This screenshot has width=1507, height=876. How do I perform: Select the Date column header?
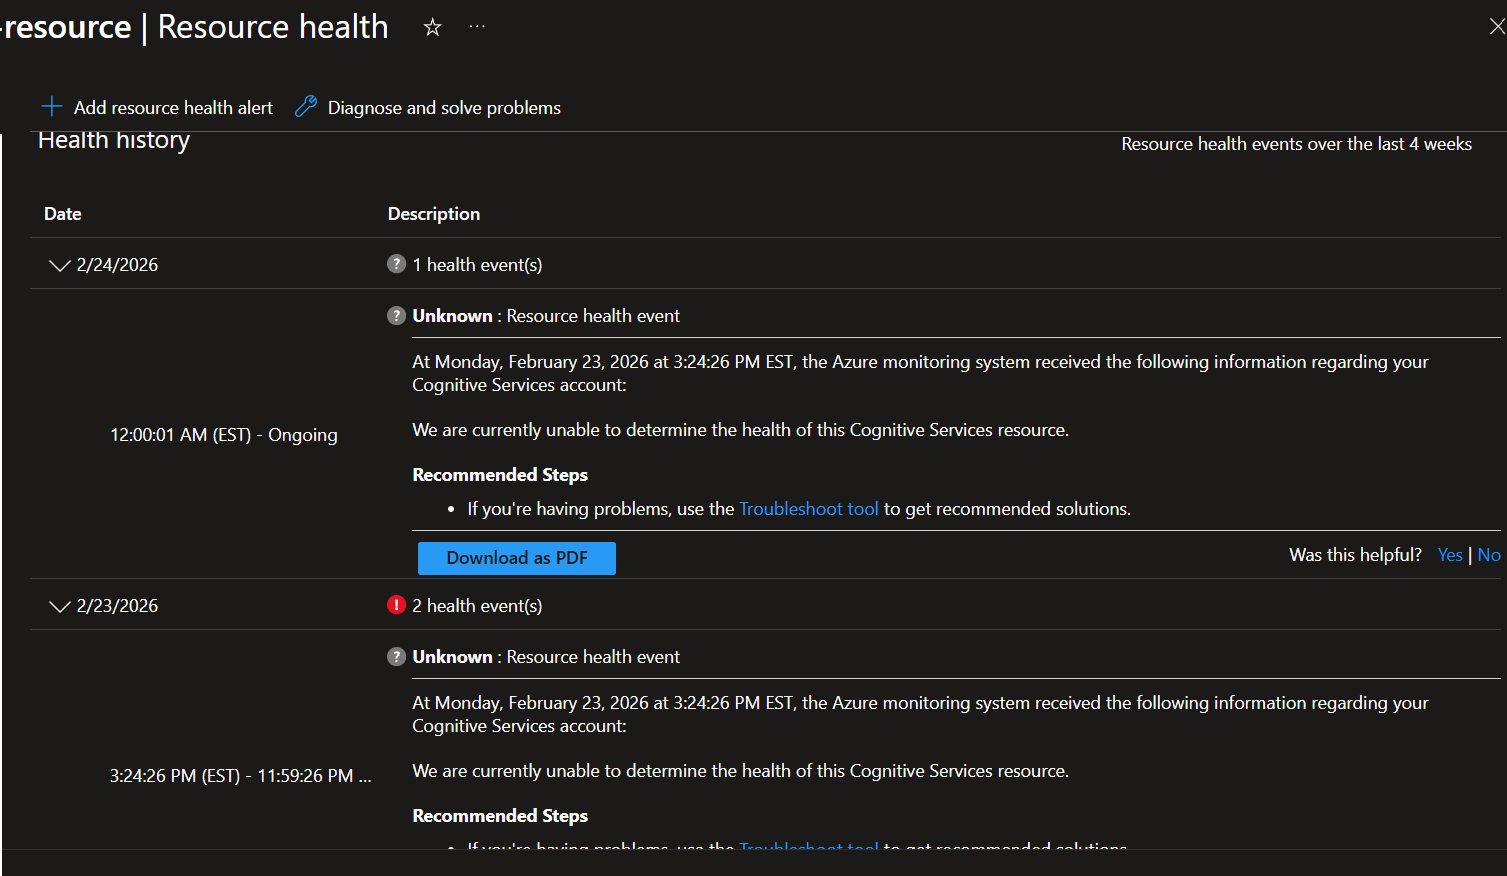tap(63, 214)
